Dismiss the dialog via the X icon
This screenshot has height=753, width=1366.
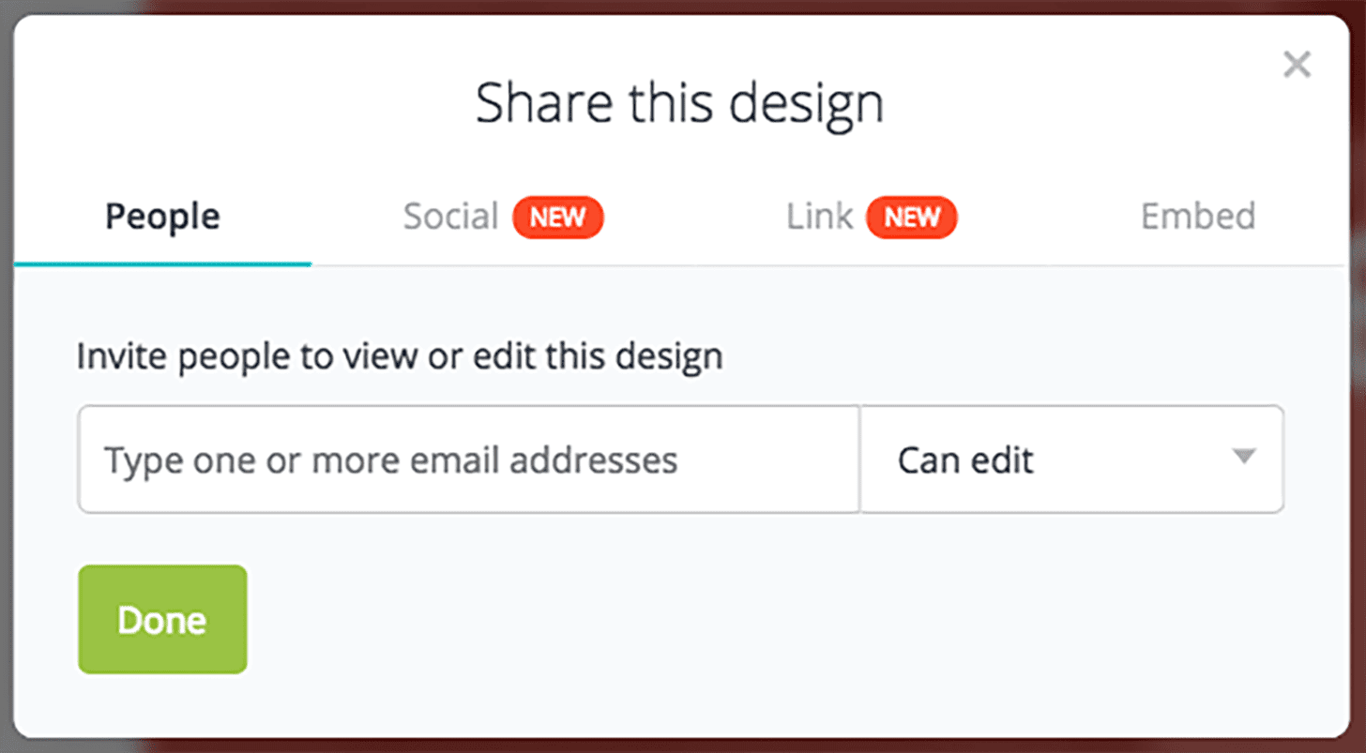pos(1297,63)
